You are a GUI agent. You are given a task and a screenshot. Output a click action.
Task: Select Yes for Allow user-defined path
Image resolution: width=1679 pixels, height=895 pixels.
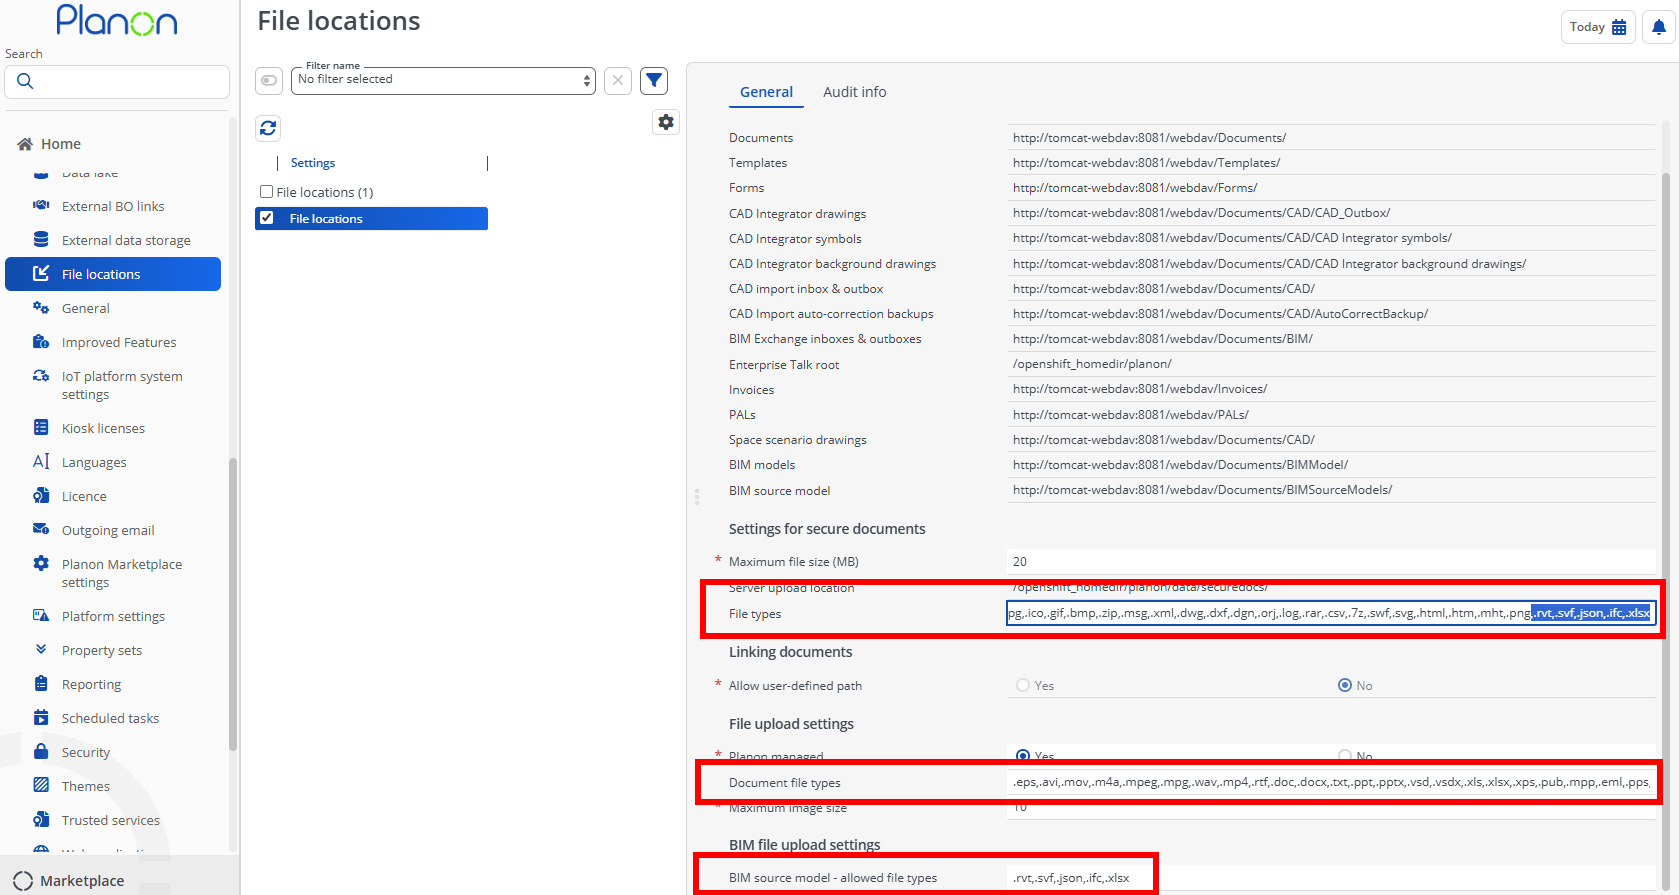[x=1023, y=685]
